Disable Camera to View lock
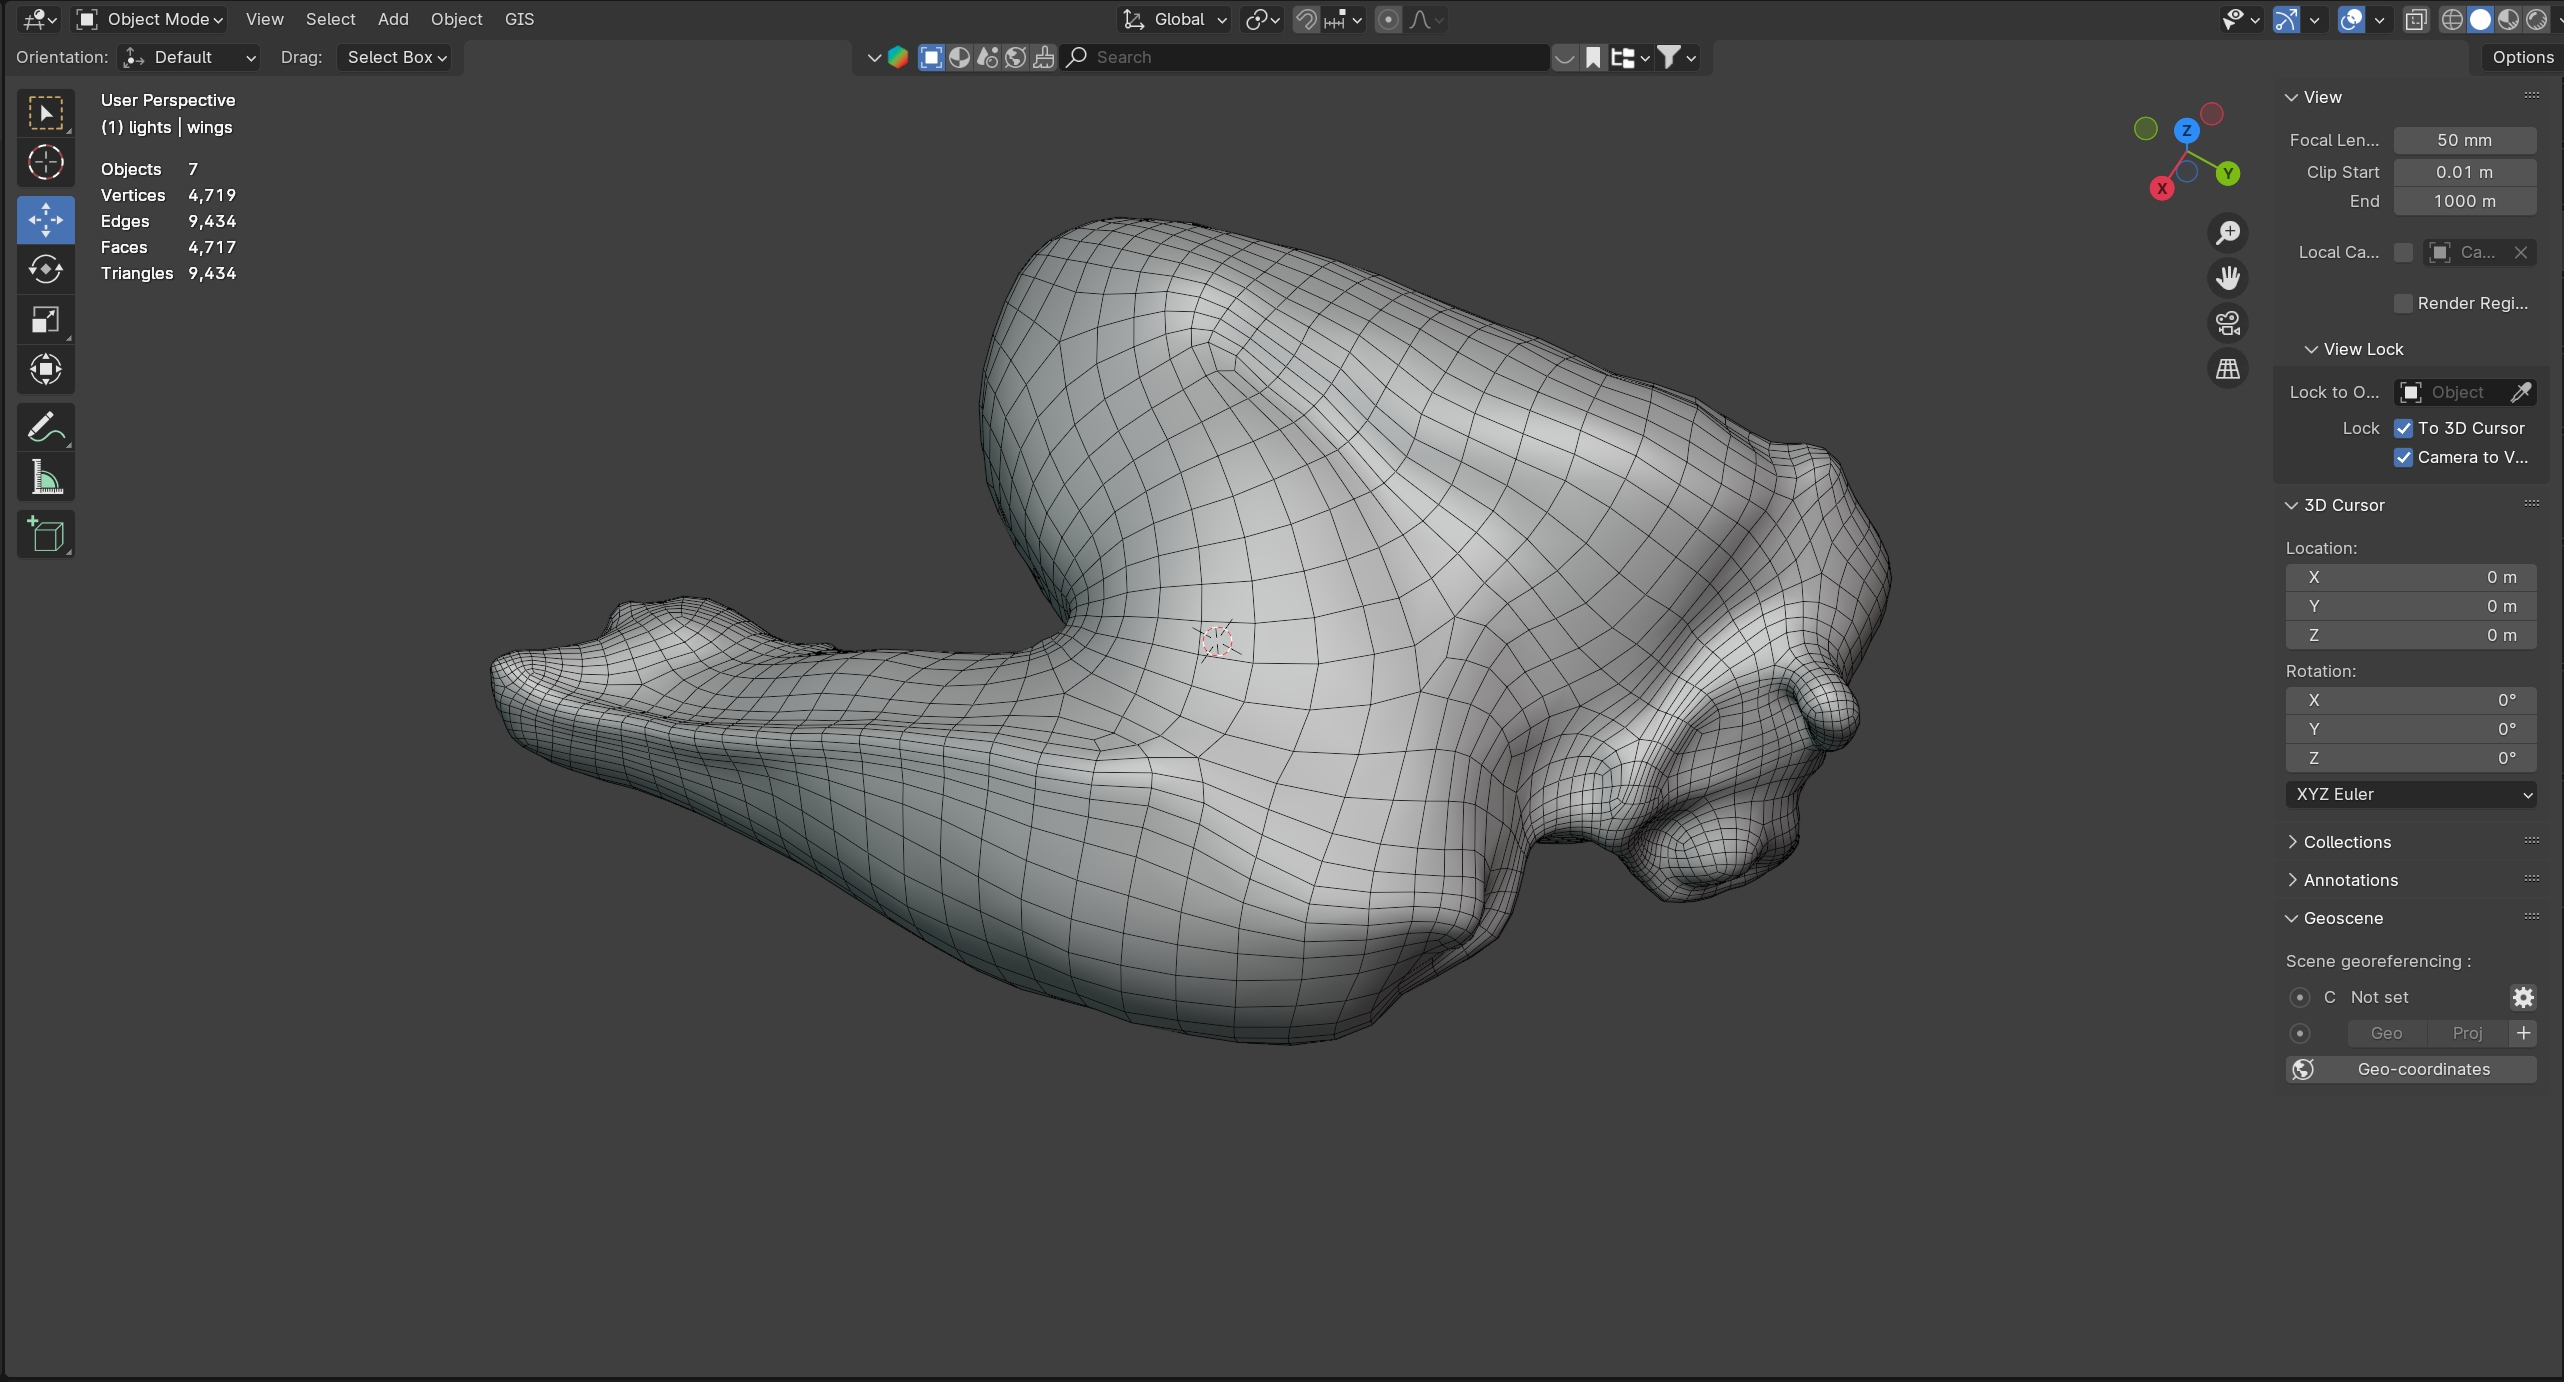This screenshot has height=1382, width=2564. tap(2403, 457)
